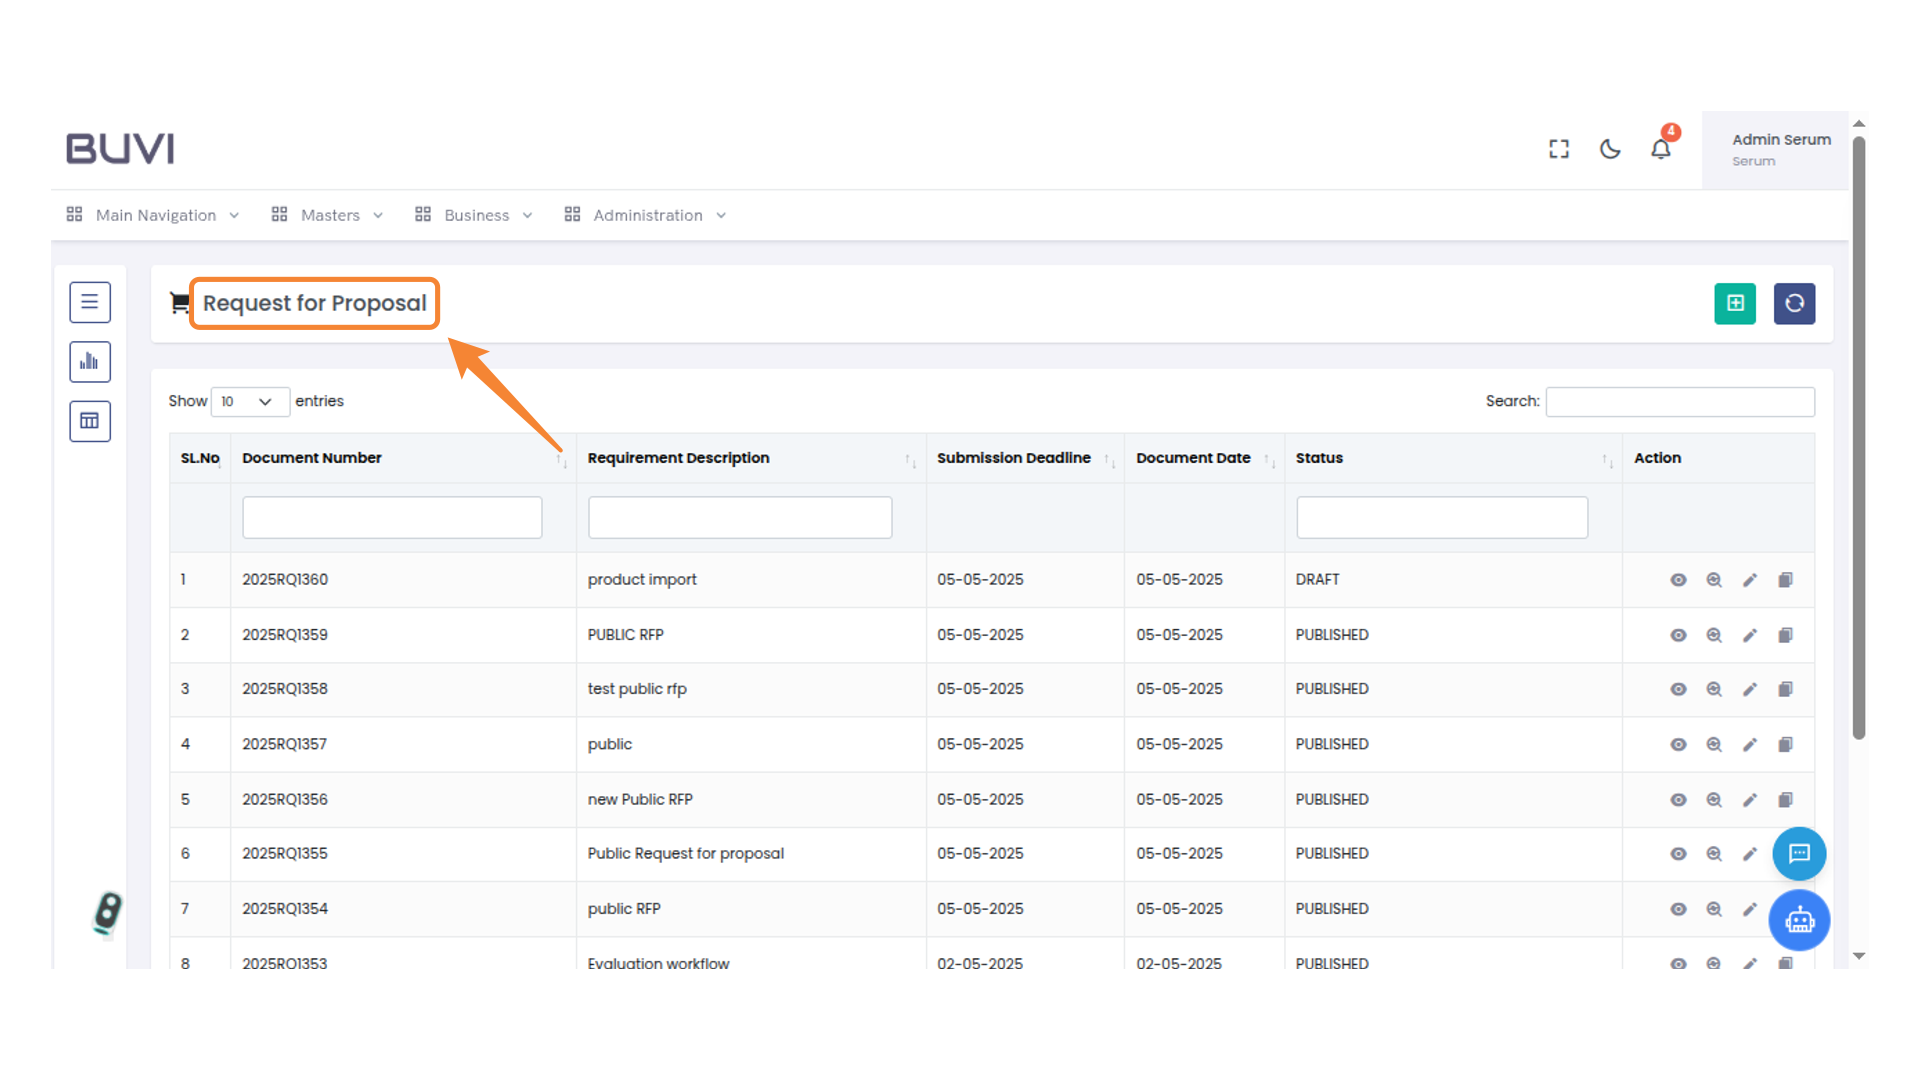Click the green add new RFP button
The image size is (1920, 1080).
[x=1734, y=303]
